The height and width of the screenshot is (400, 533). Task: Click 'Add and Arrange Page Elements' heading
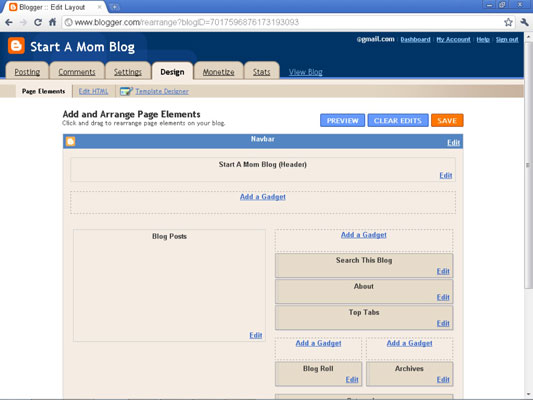(131, 114)
